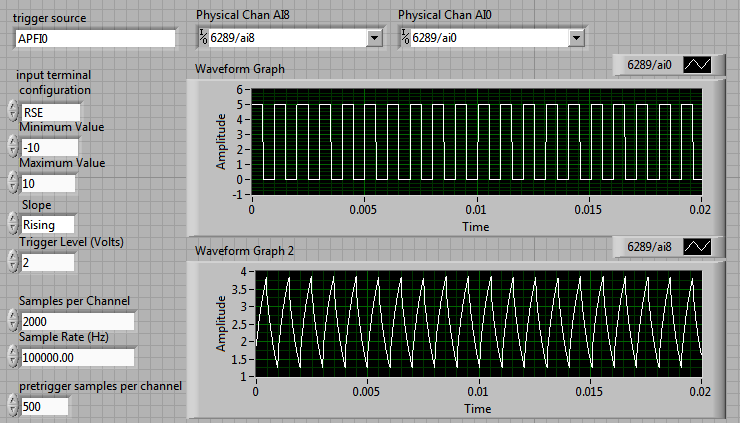Click the 6289/ai0 plot legend line icon
Viewport: 740px width, 423px height.
(x=697, y=65)
